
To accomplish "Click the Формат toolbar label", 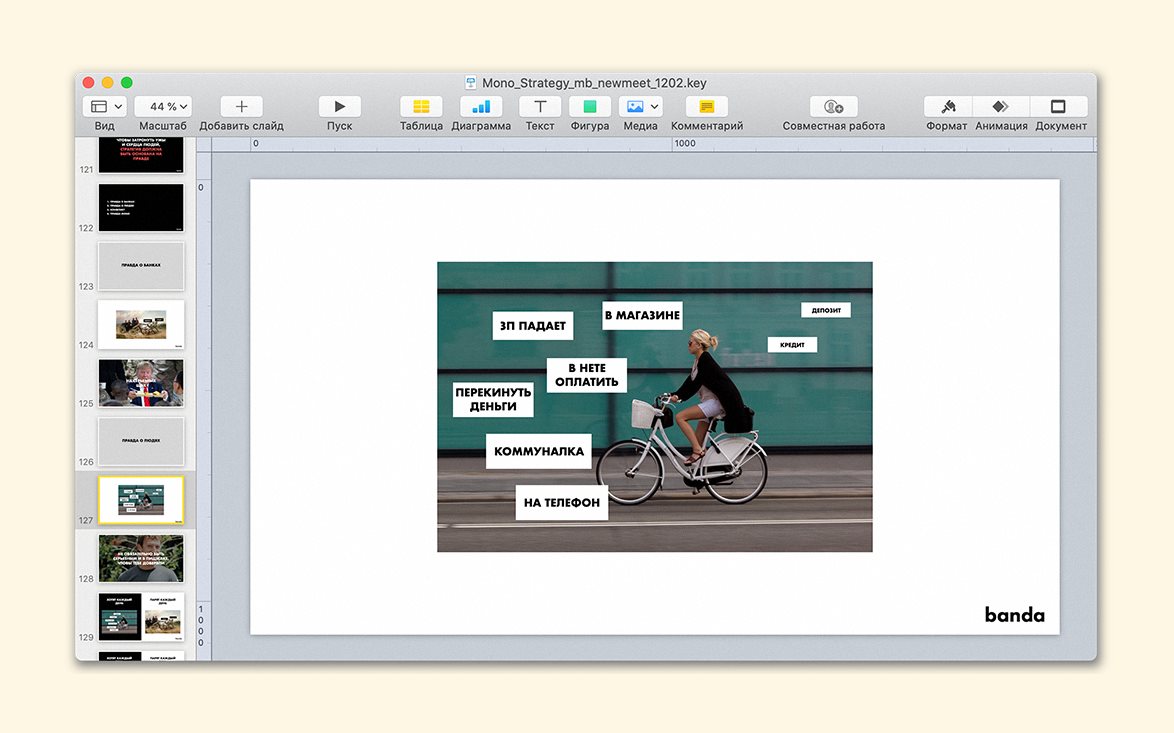I will pyautogui.click(x=946, y=126).
